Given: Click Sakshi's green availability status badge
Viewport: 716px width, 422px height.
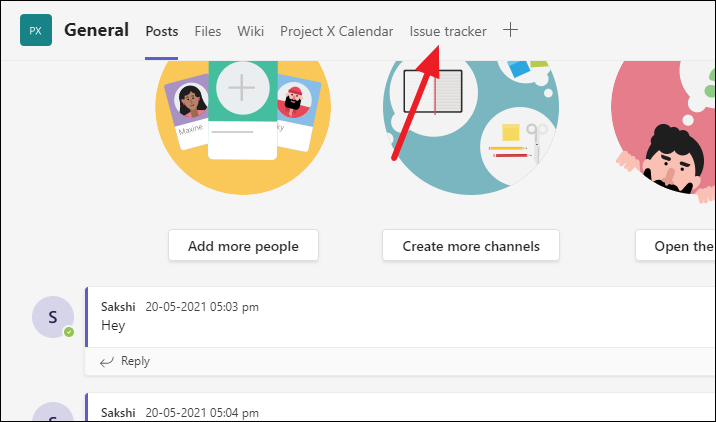Looking at the screenshot, I should click(x=69, y=332).
